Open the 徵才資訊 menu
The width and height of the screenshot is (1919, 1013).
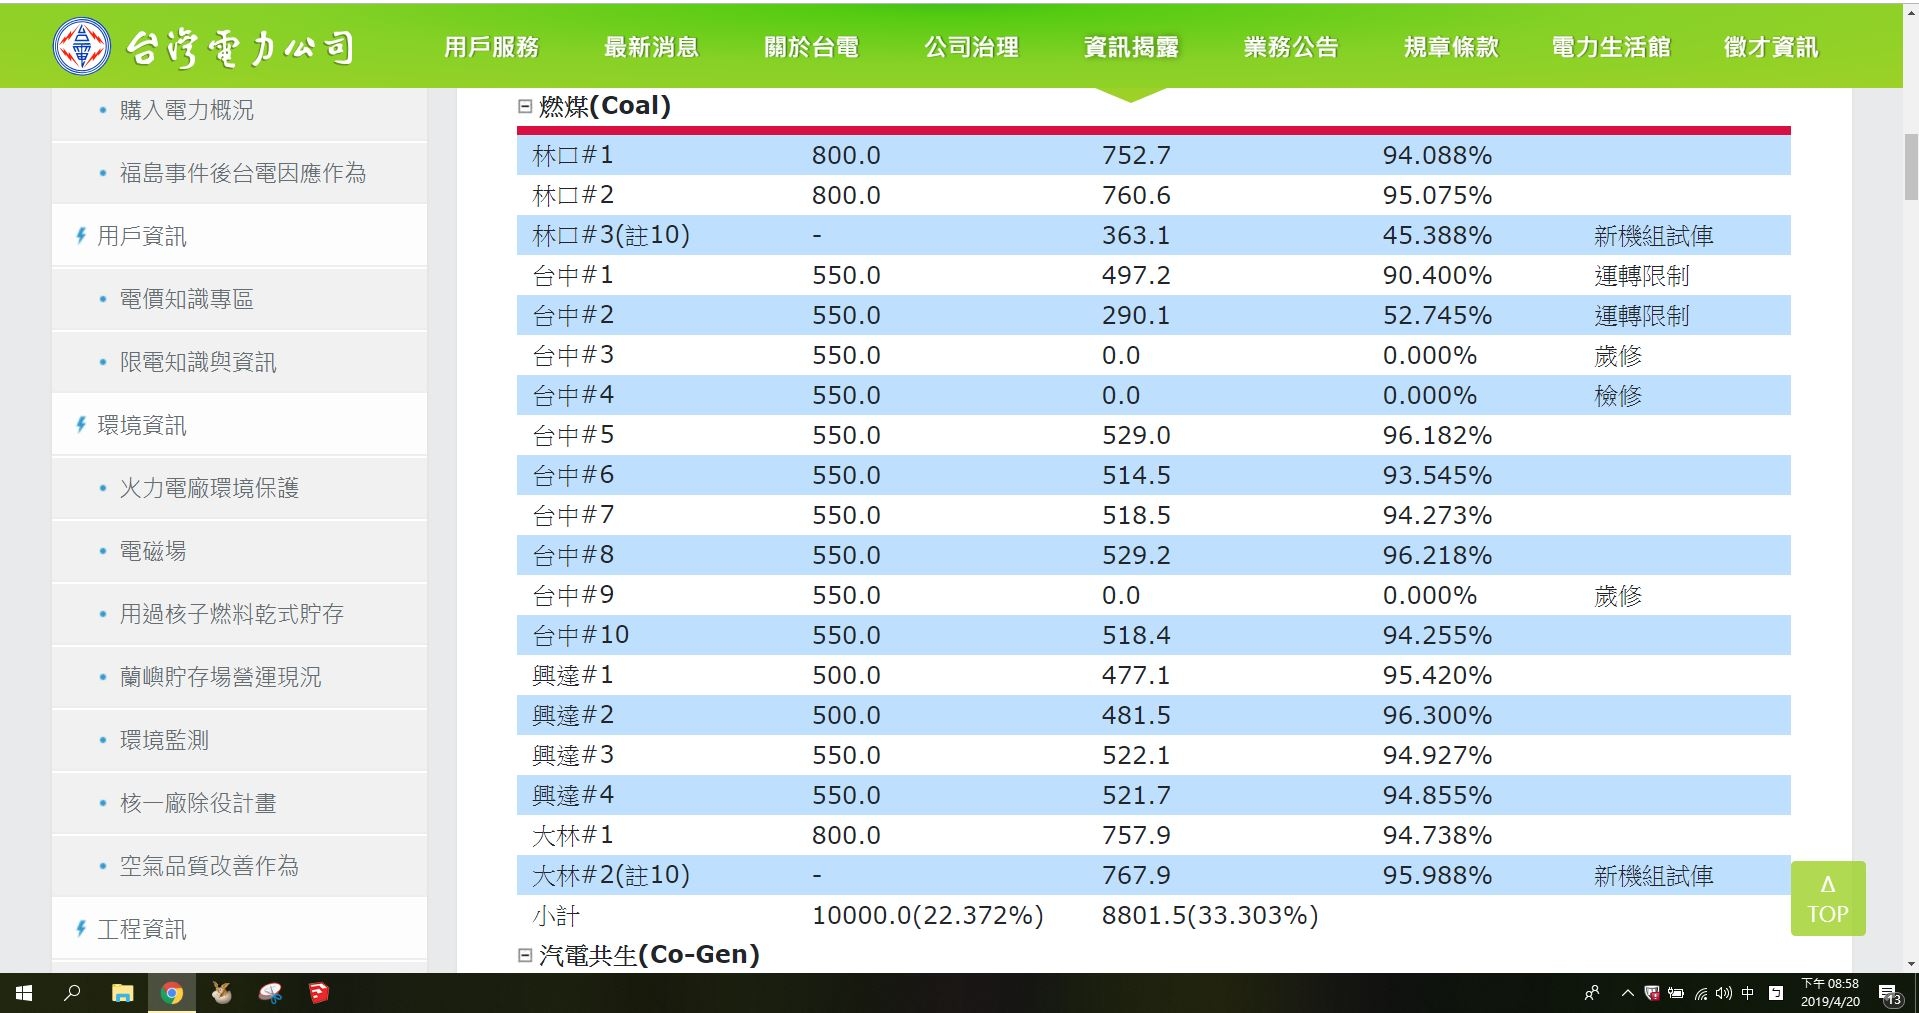coord(1771,47)
